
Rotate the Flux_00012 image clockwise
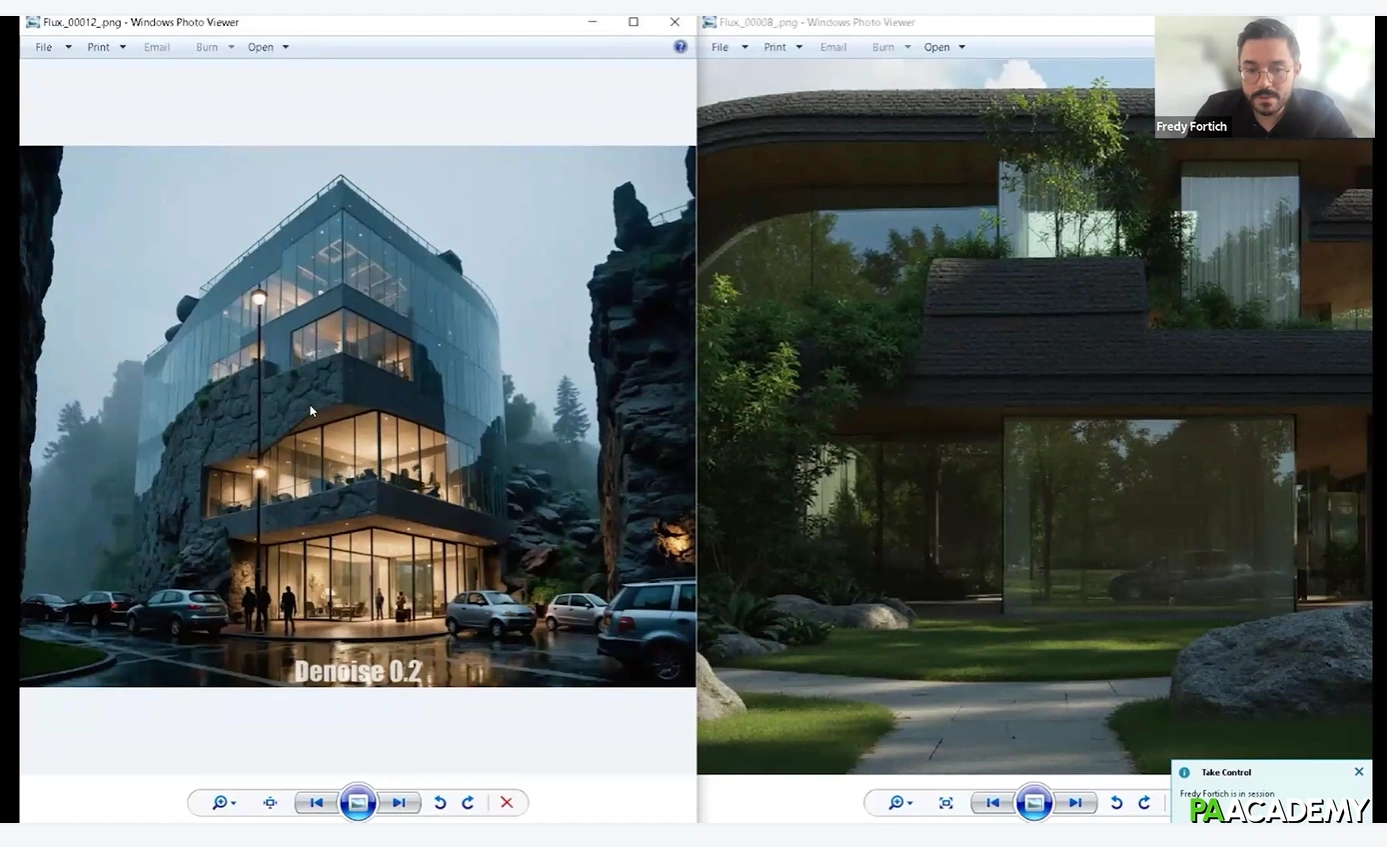(x=468, y=802)
